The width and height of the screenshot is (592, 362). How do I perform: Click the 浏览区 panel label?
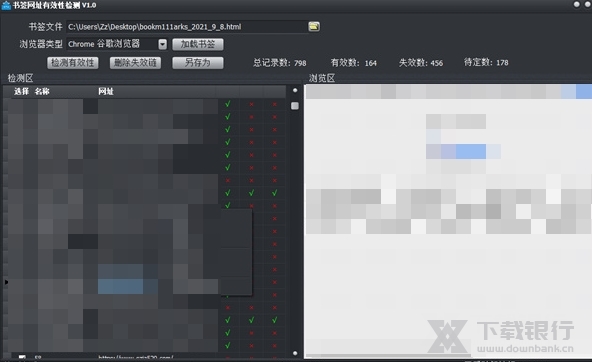(322, 78)
